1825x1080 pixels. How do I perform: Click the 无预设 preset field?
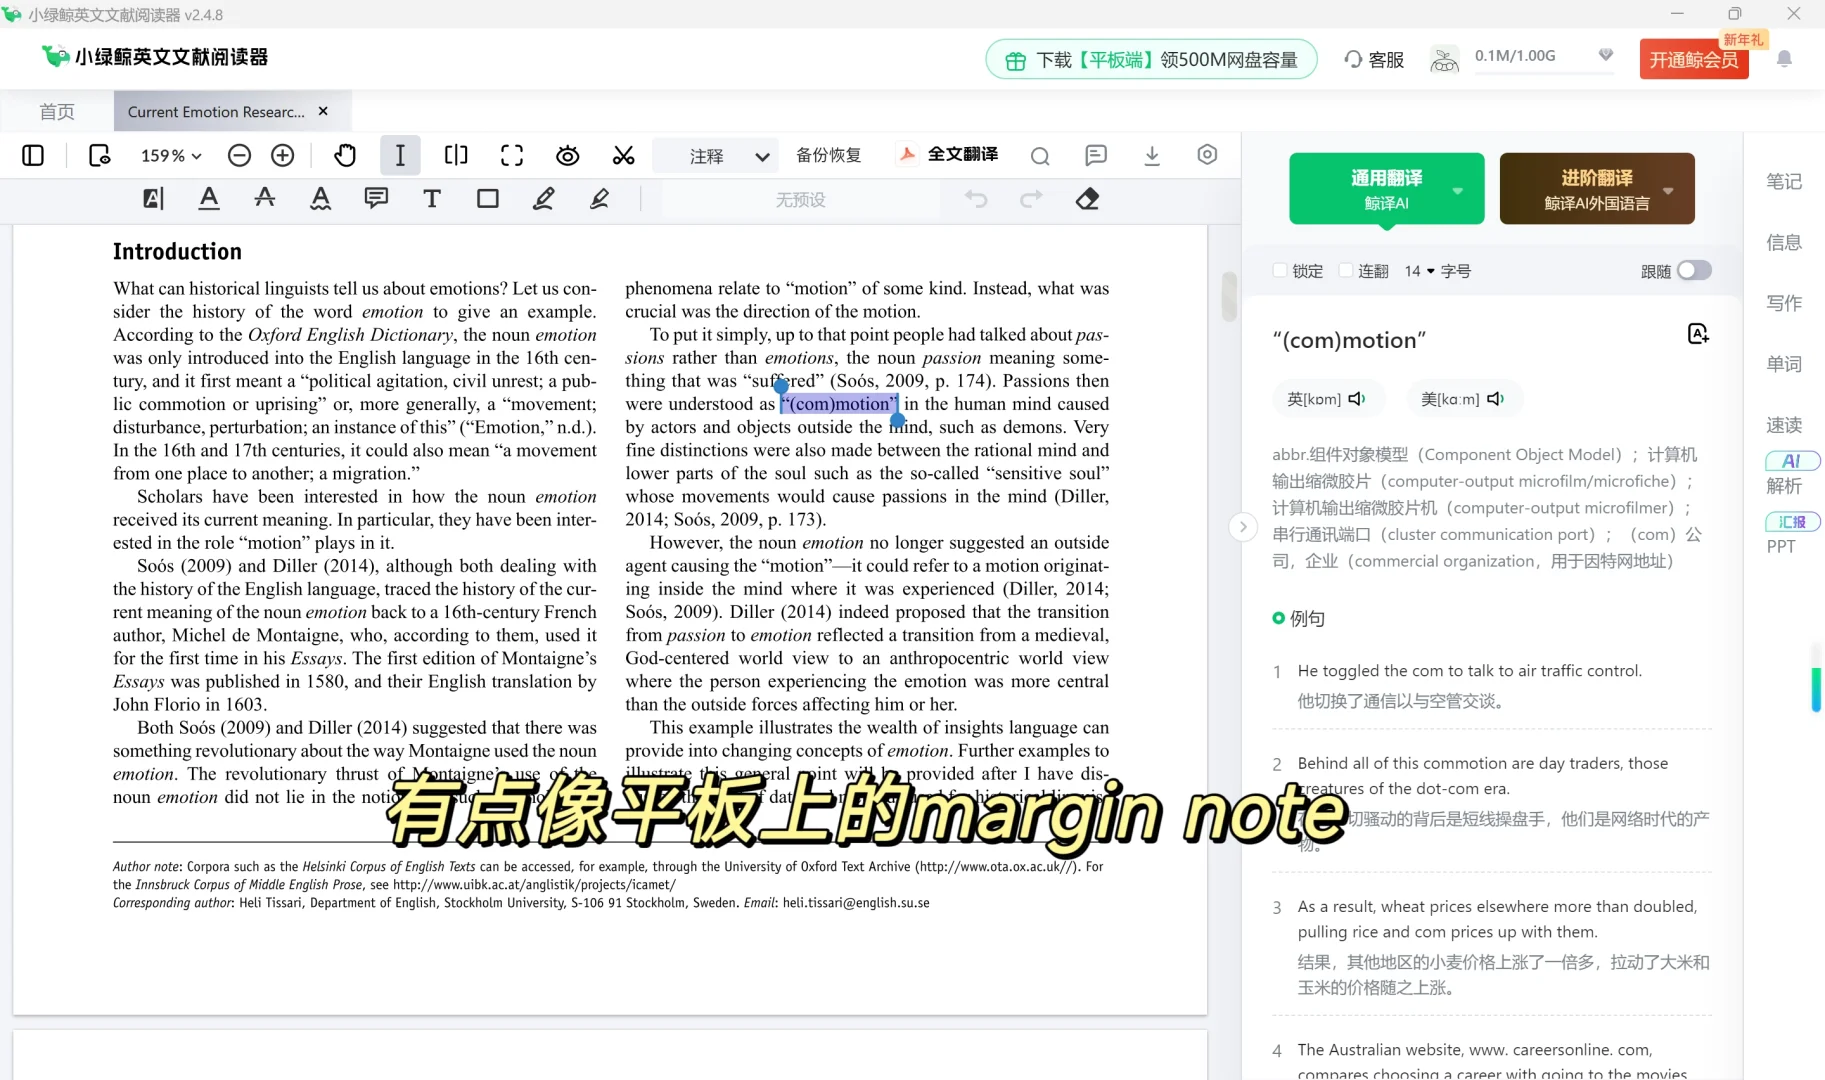tap(800, 199)
